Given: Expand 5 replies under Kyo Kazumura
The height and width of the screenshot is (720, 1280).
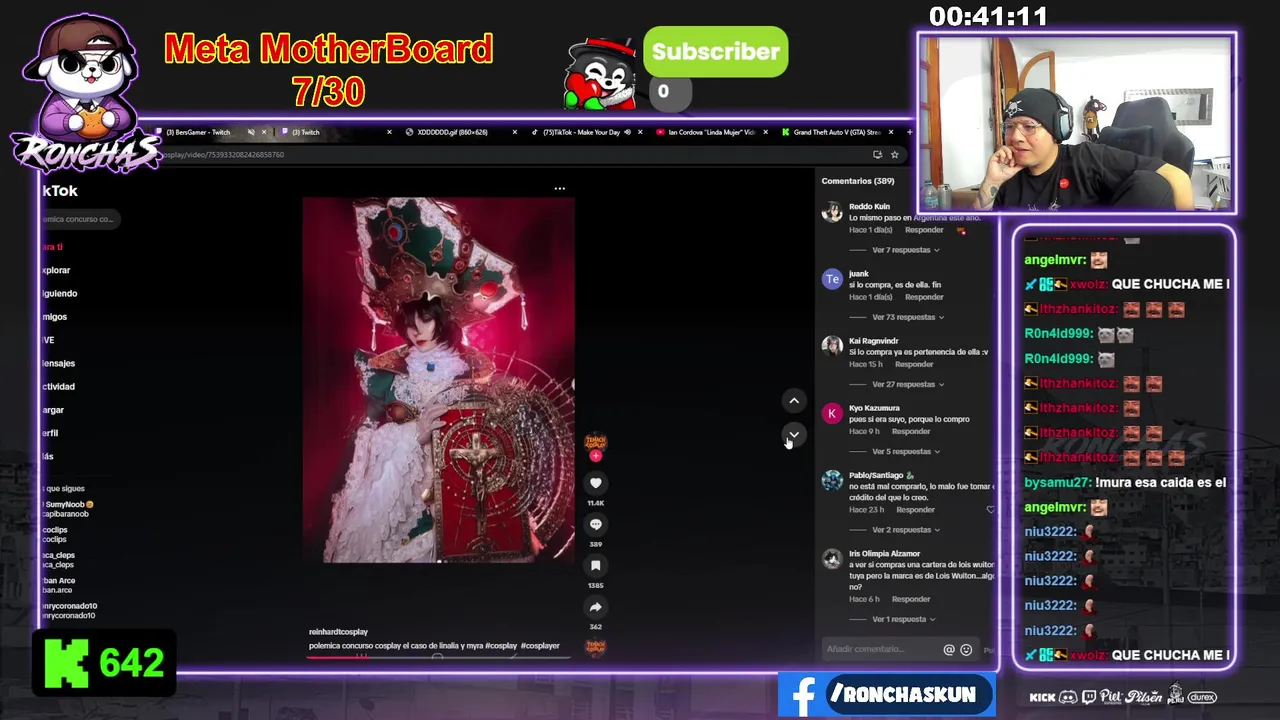Looking at the screenshot, I should pos(907,451).
